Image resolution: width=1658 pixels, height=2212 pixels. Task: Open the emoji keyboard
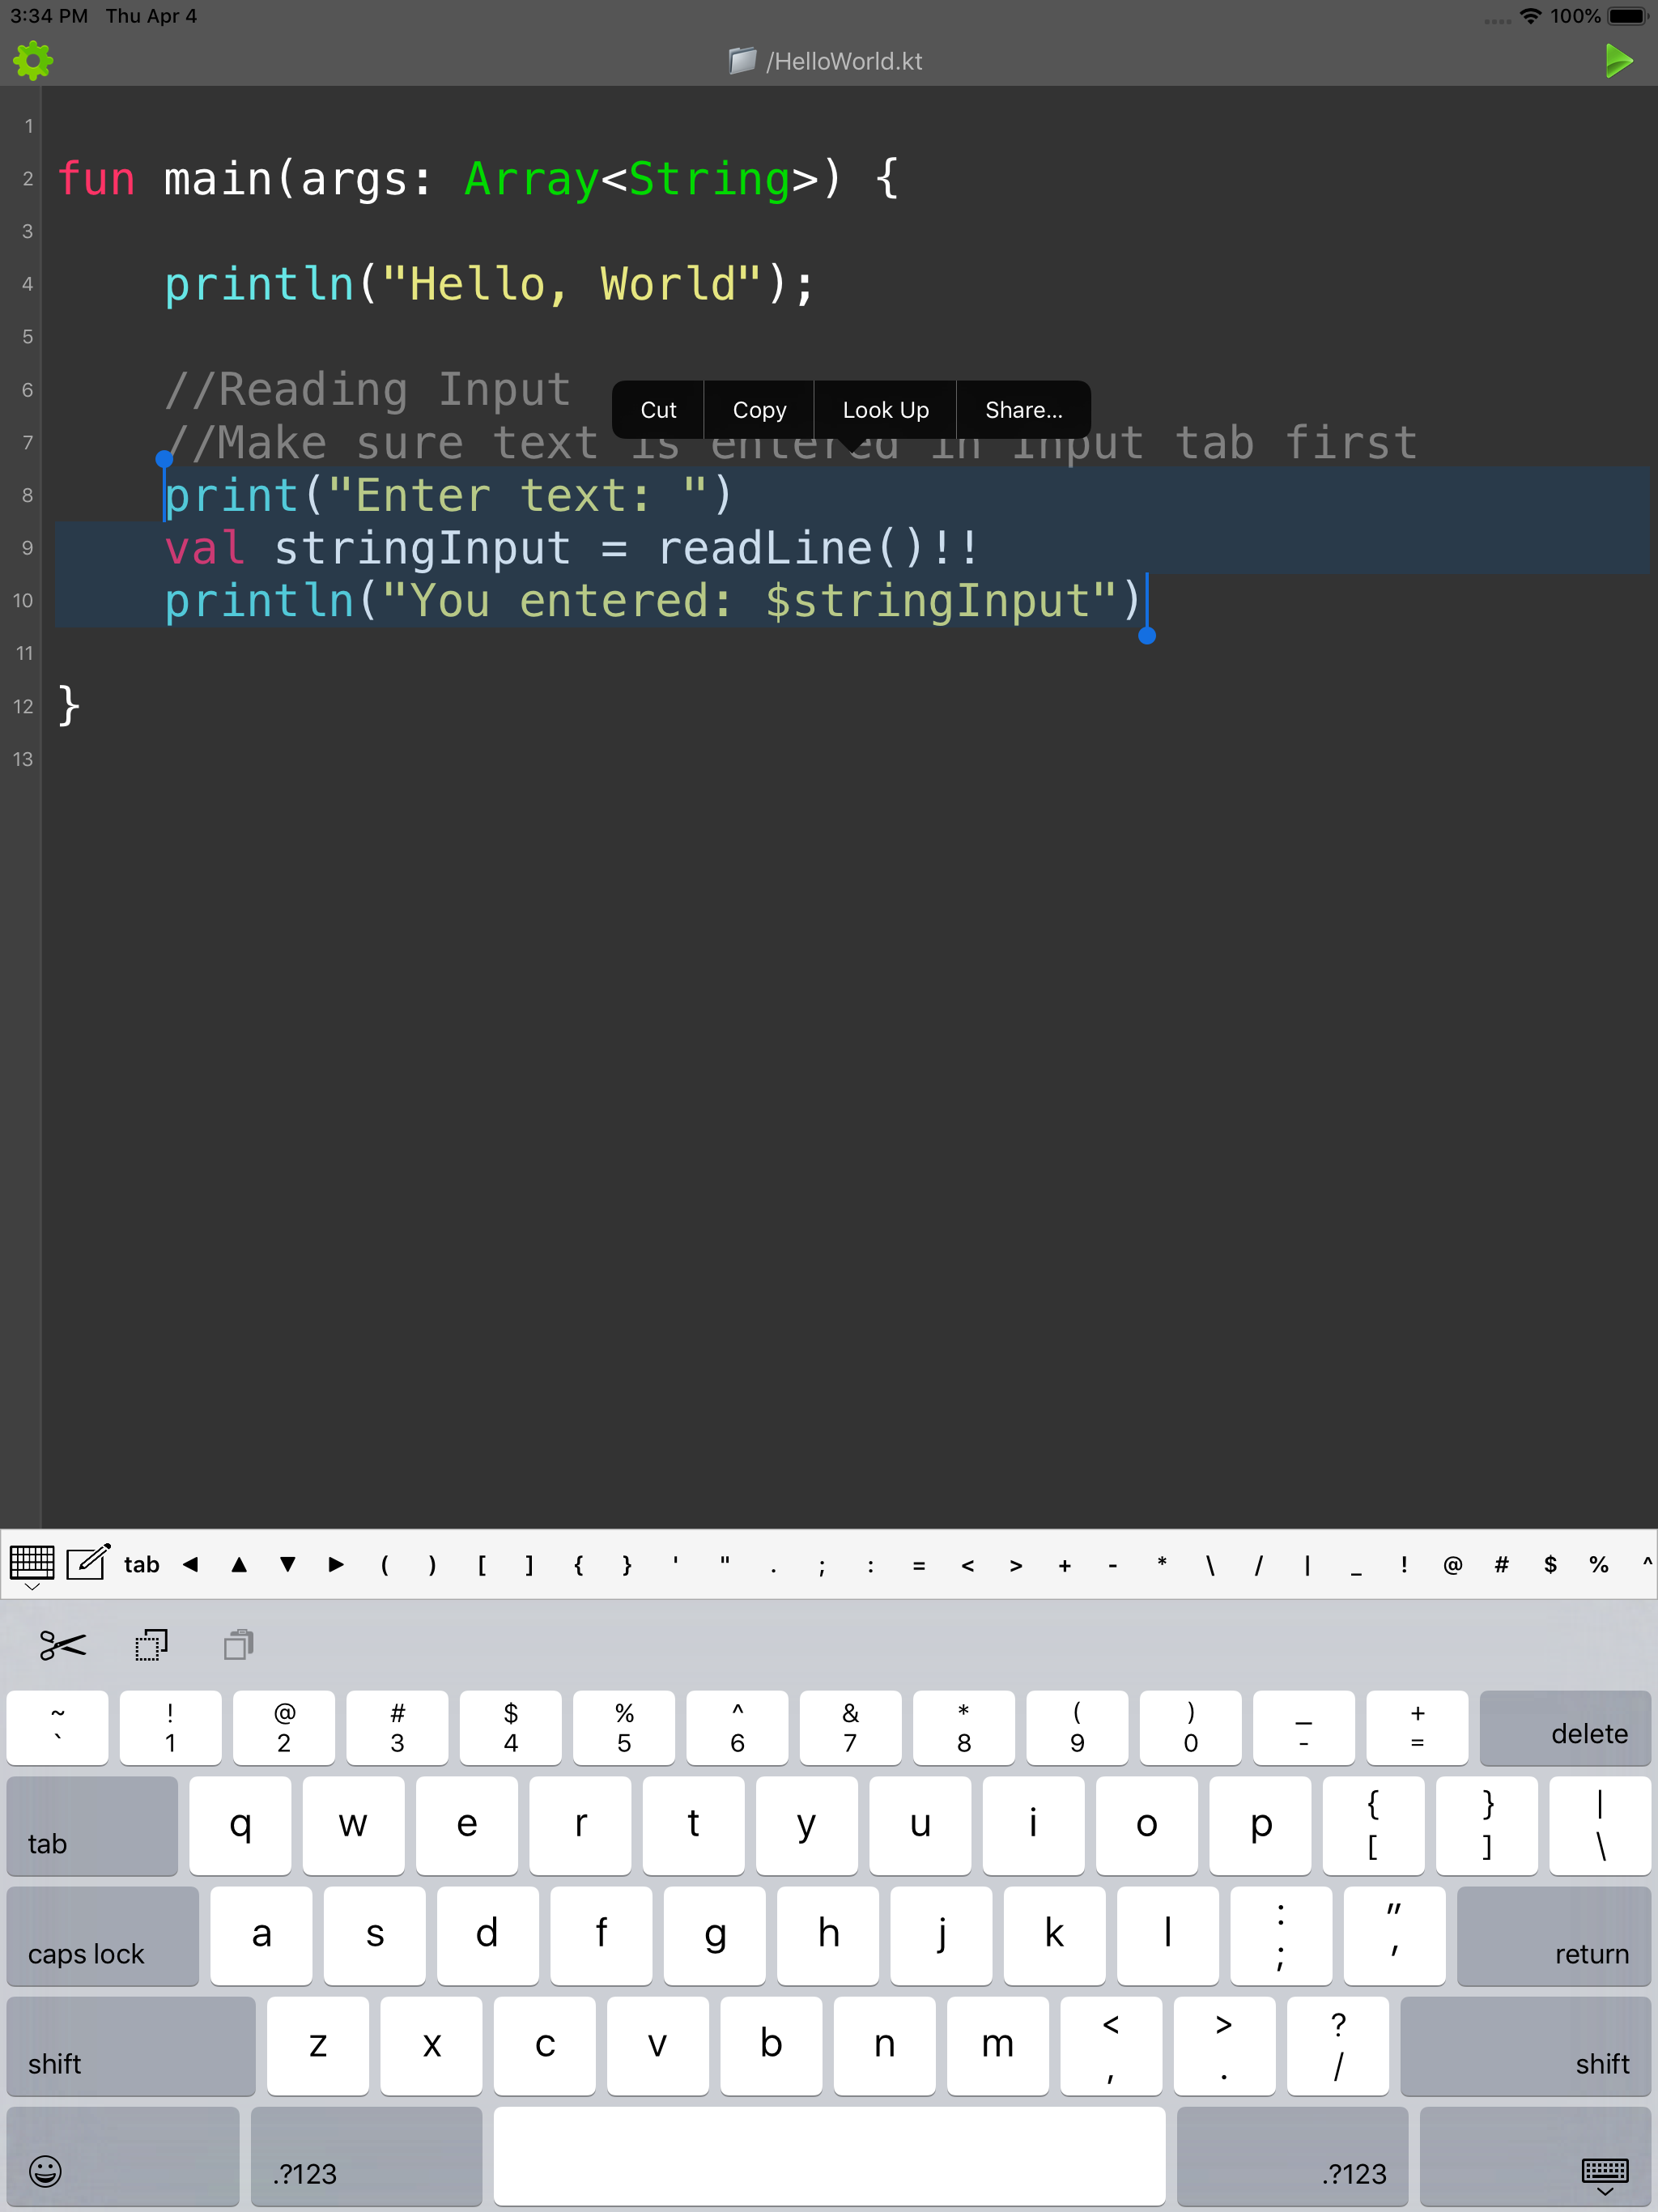coord(123,2156)
